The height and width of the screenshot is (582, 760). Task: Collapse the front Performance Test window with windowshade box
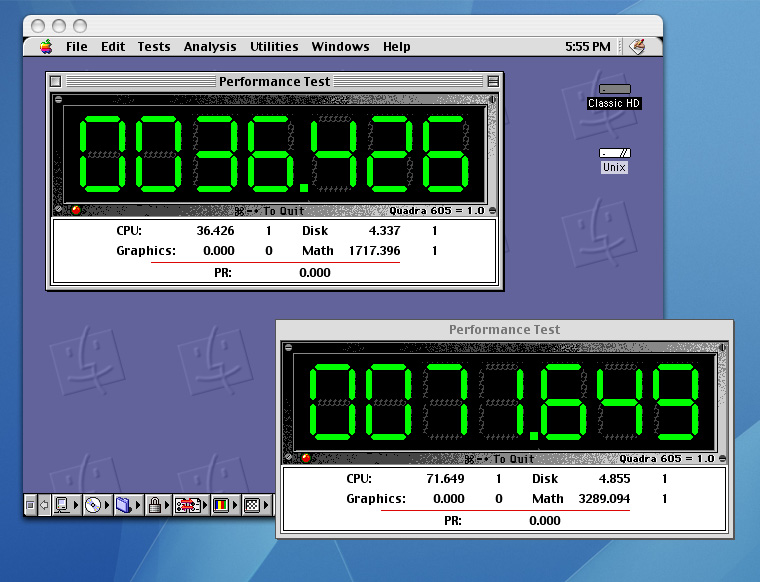[x=493, y=81]
